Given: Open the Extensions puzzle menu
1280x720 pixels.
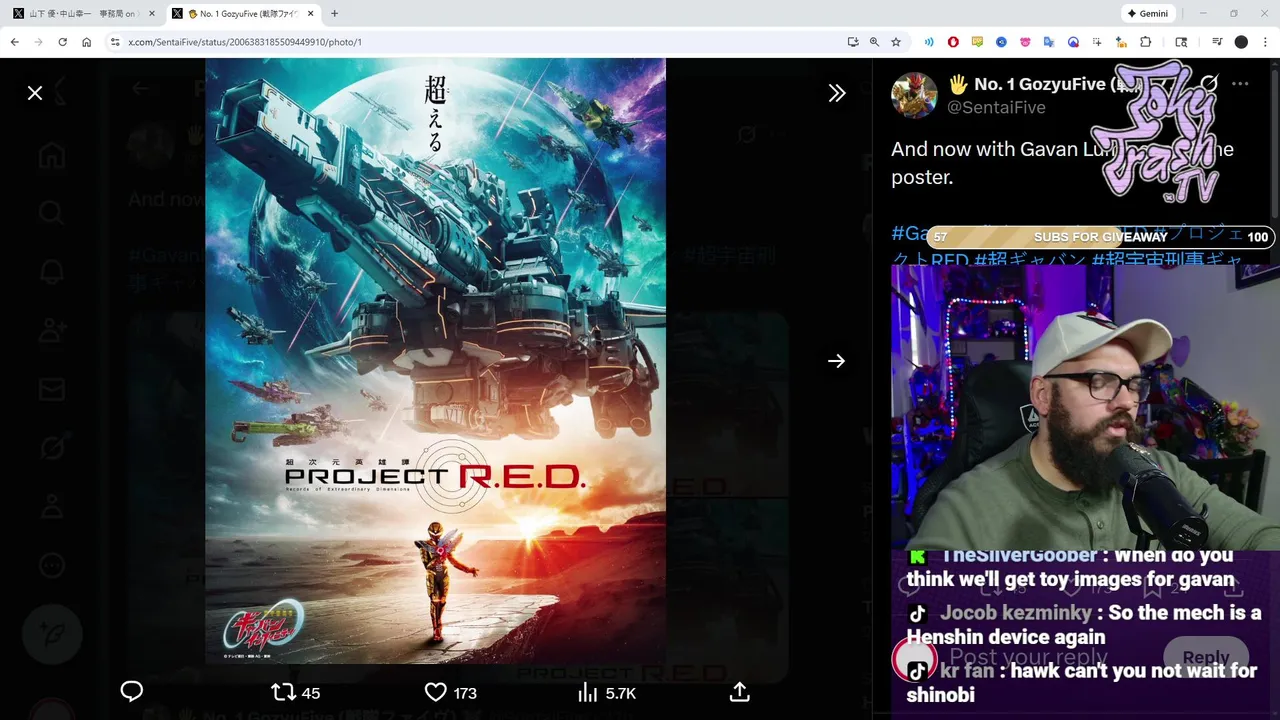Looking at the screenshot, I should tap(1146, 42).
